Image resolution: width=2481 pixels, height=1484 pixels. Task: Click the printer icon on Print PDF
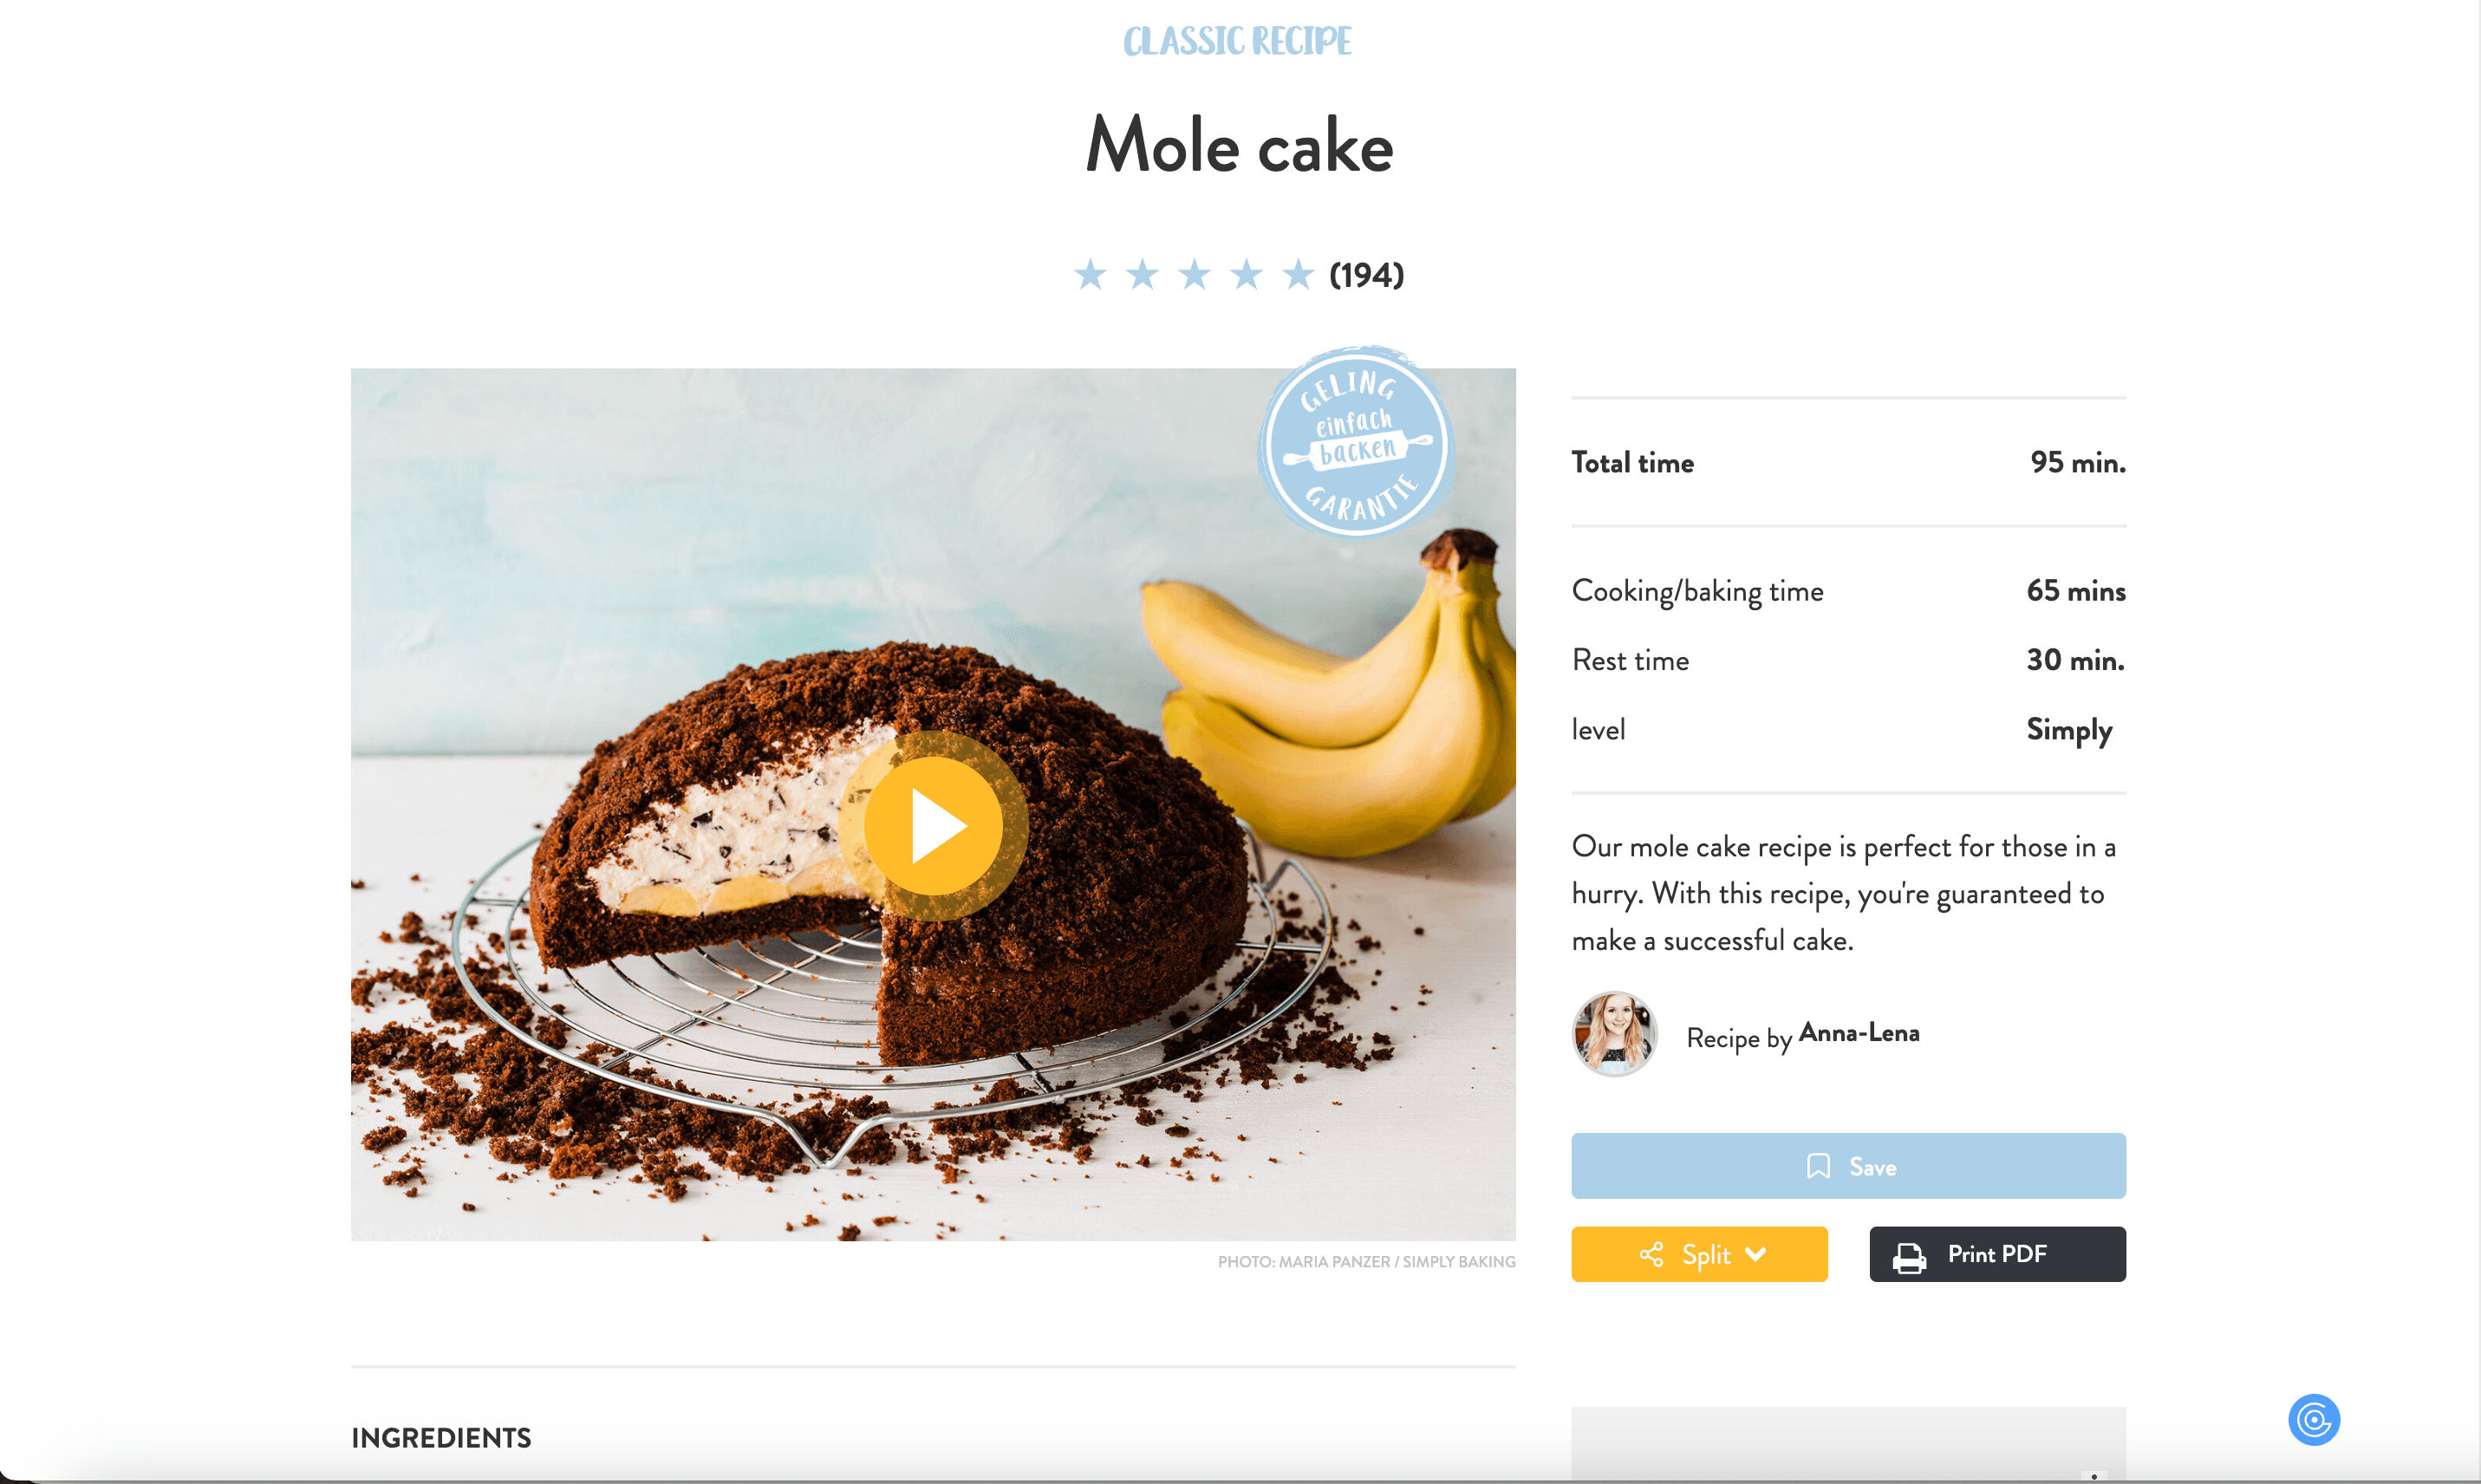1909,1256
